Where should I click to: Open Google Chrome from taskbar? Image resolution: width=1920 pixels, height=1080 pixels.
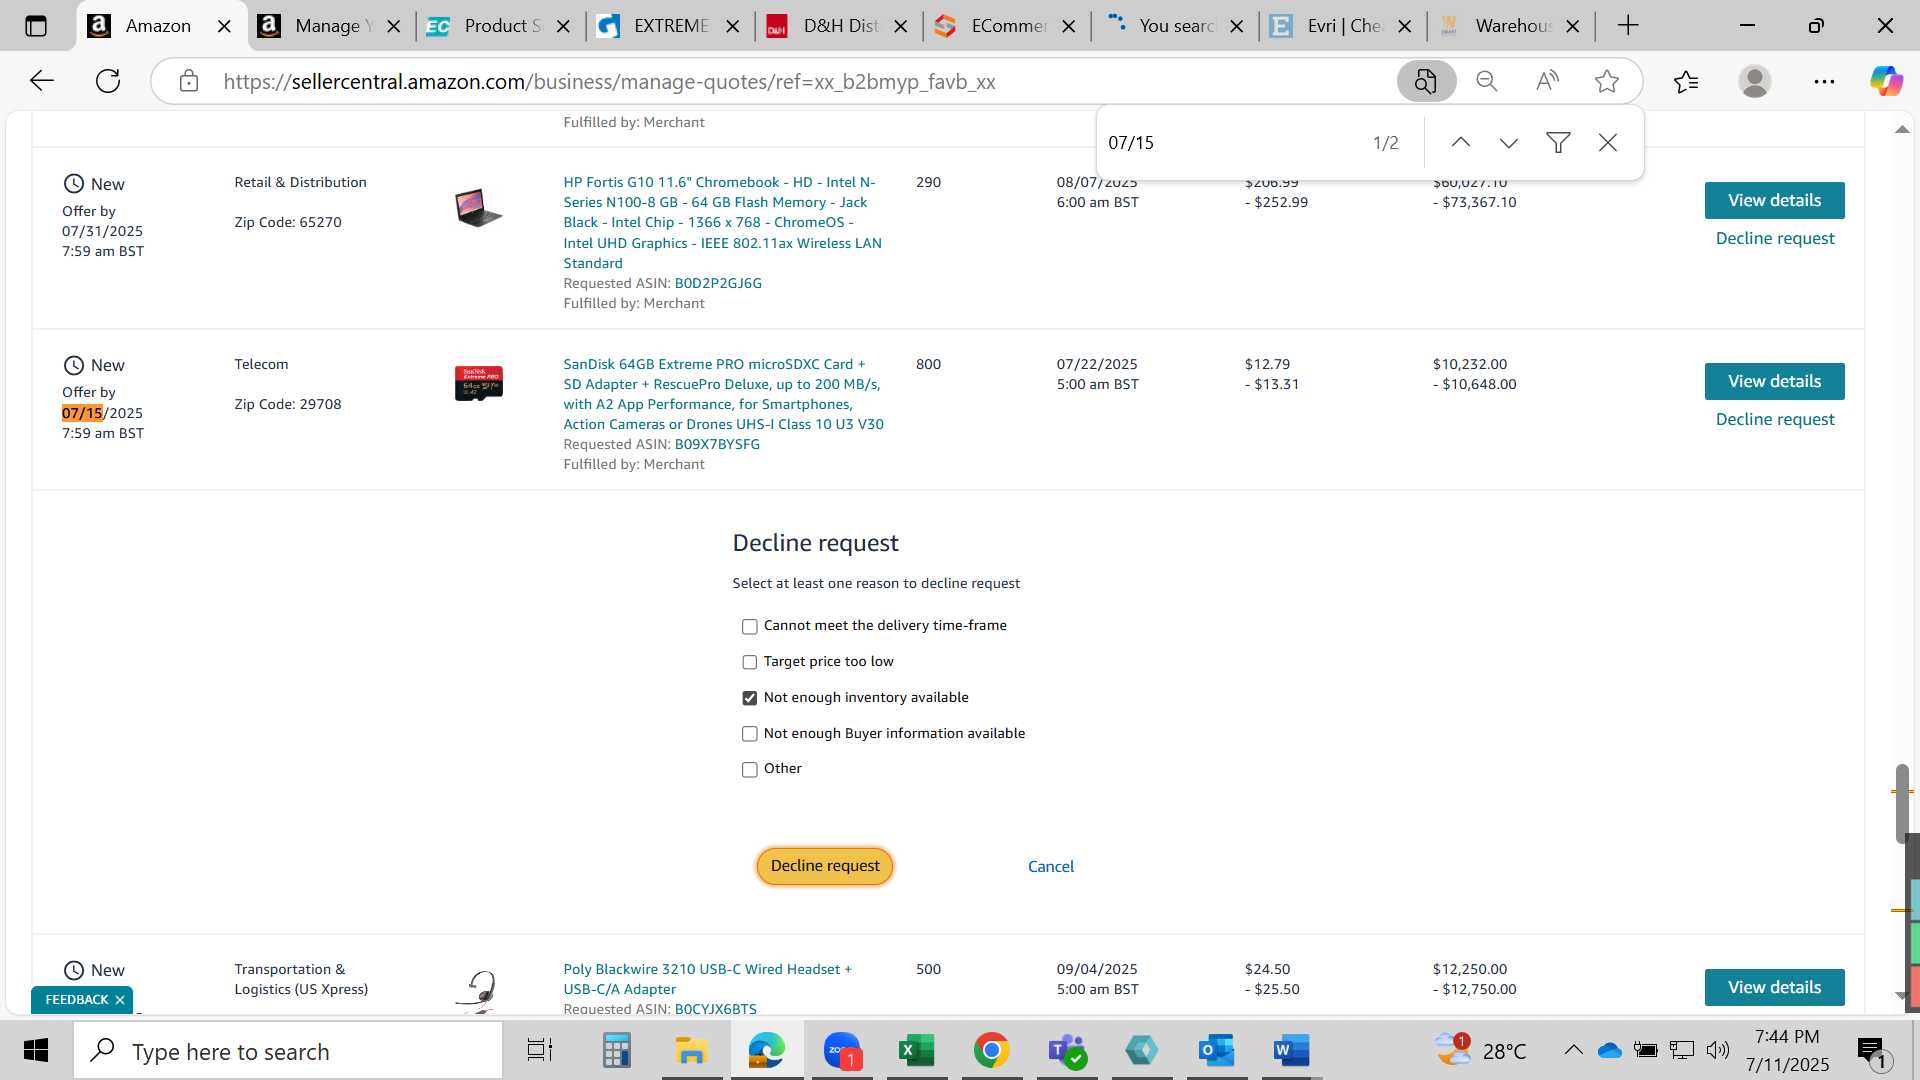coord(992,1051)
